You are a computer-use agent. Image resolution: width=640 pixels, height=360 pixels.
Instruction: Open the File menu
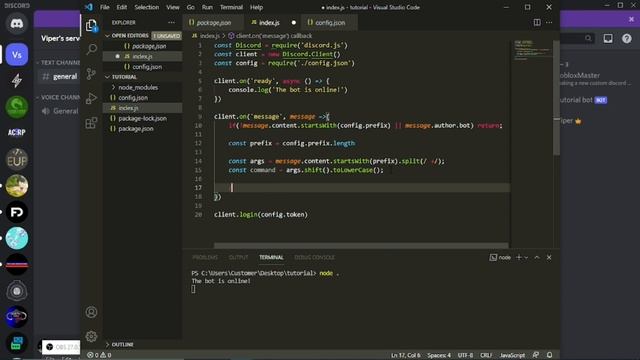pos(104,7)
